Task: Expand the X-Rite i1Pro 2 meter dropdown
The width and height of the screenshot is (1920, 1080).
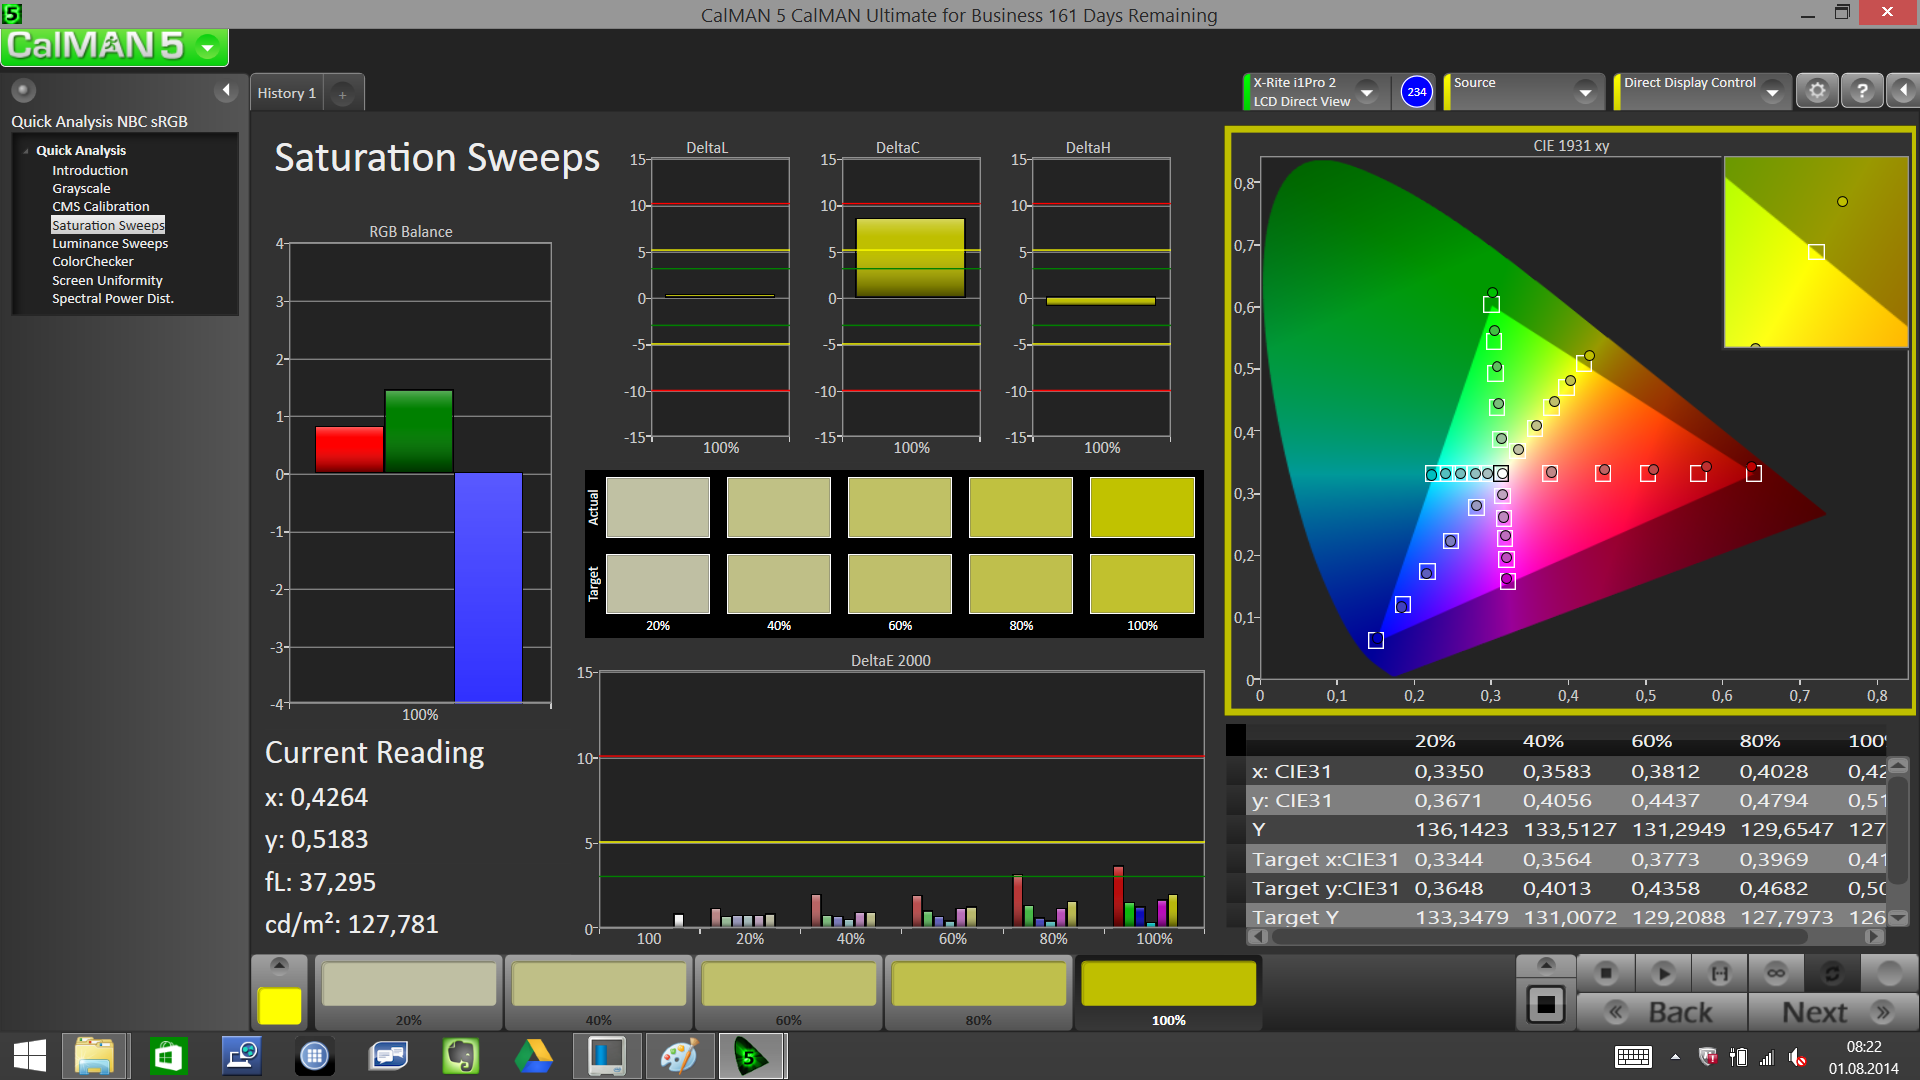Action: click(1366, 92)
